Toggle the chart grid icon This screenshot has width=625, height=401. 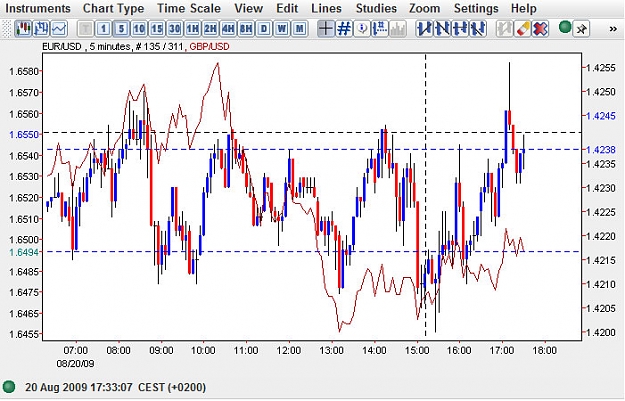click(344, 29)
